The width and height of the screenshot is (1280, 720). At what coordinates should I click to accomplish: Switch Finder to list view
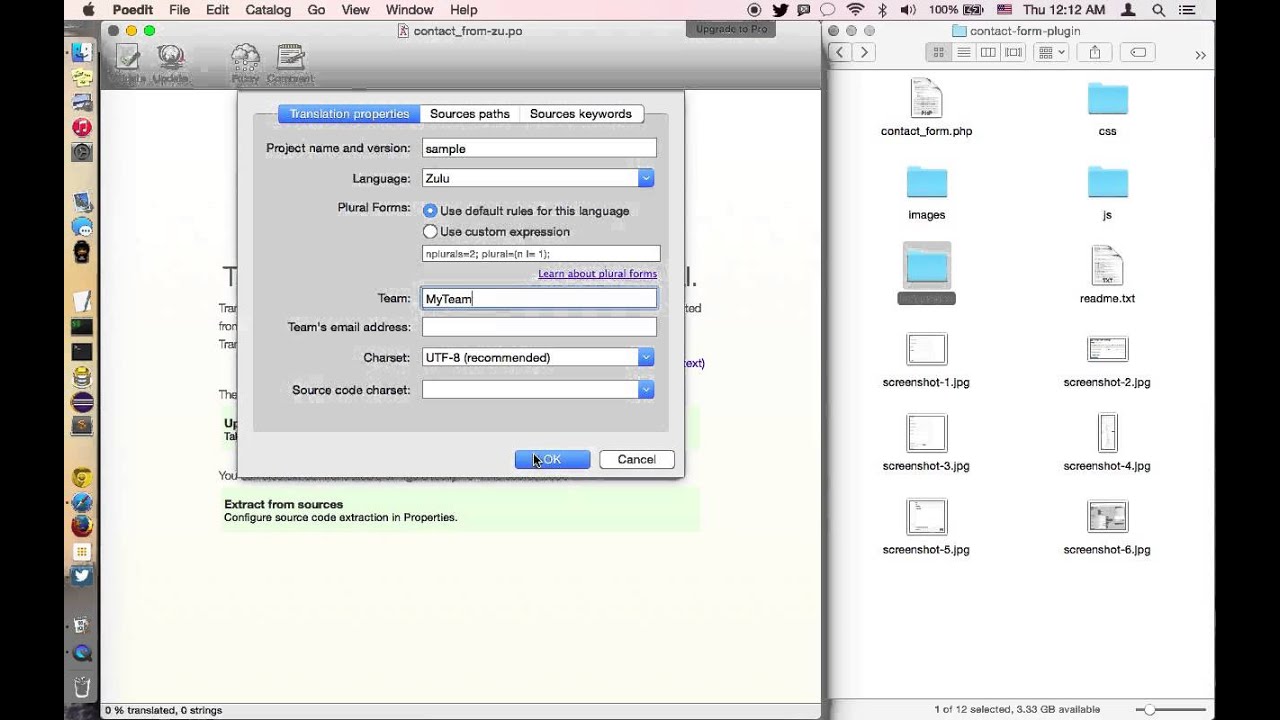[x=964, y=52]
